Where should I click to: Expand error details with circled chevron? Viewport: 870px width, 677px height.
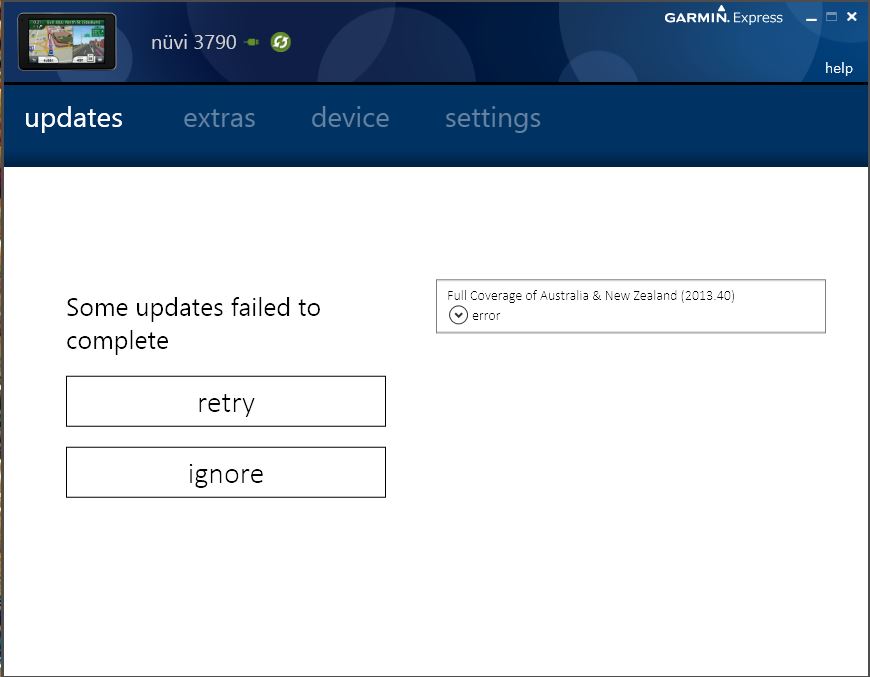pyautogui.click(x=458, y=315)
